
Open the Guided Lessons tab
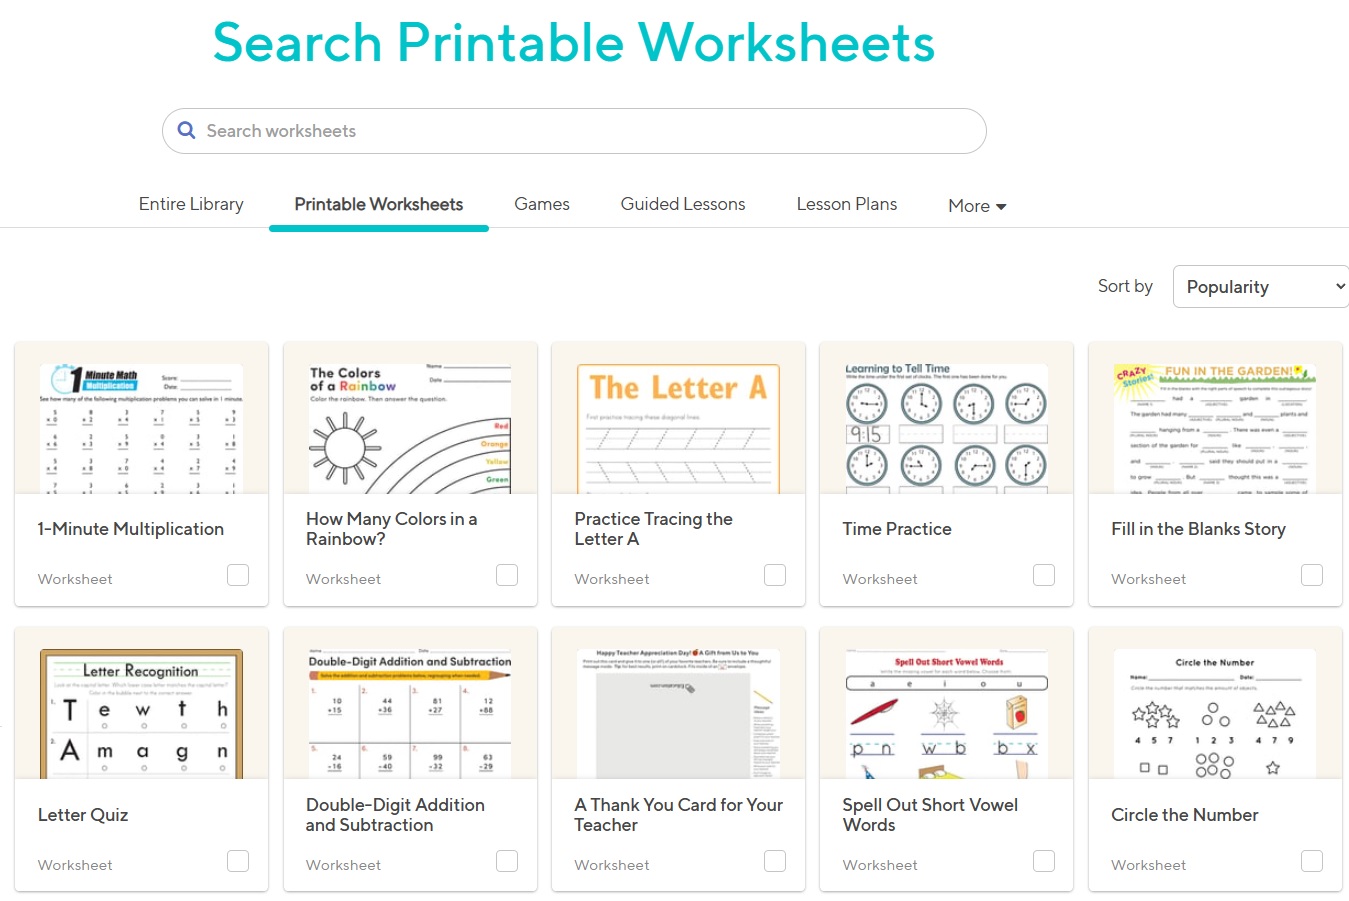(x=682, y=203)
